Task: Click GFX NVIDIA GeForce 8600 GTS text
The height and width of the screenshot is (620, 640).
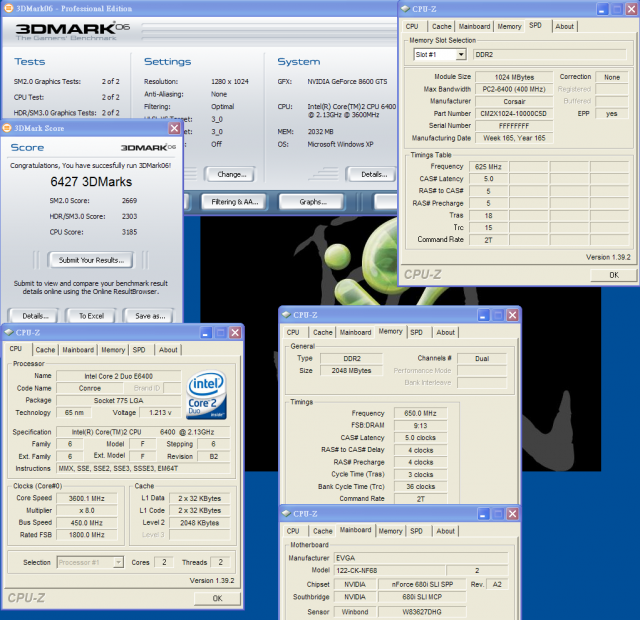Action: click(347, 81)
